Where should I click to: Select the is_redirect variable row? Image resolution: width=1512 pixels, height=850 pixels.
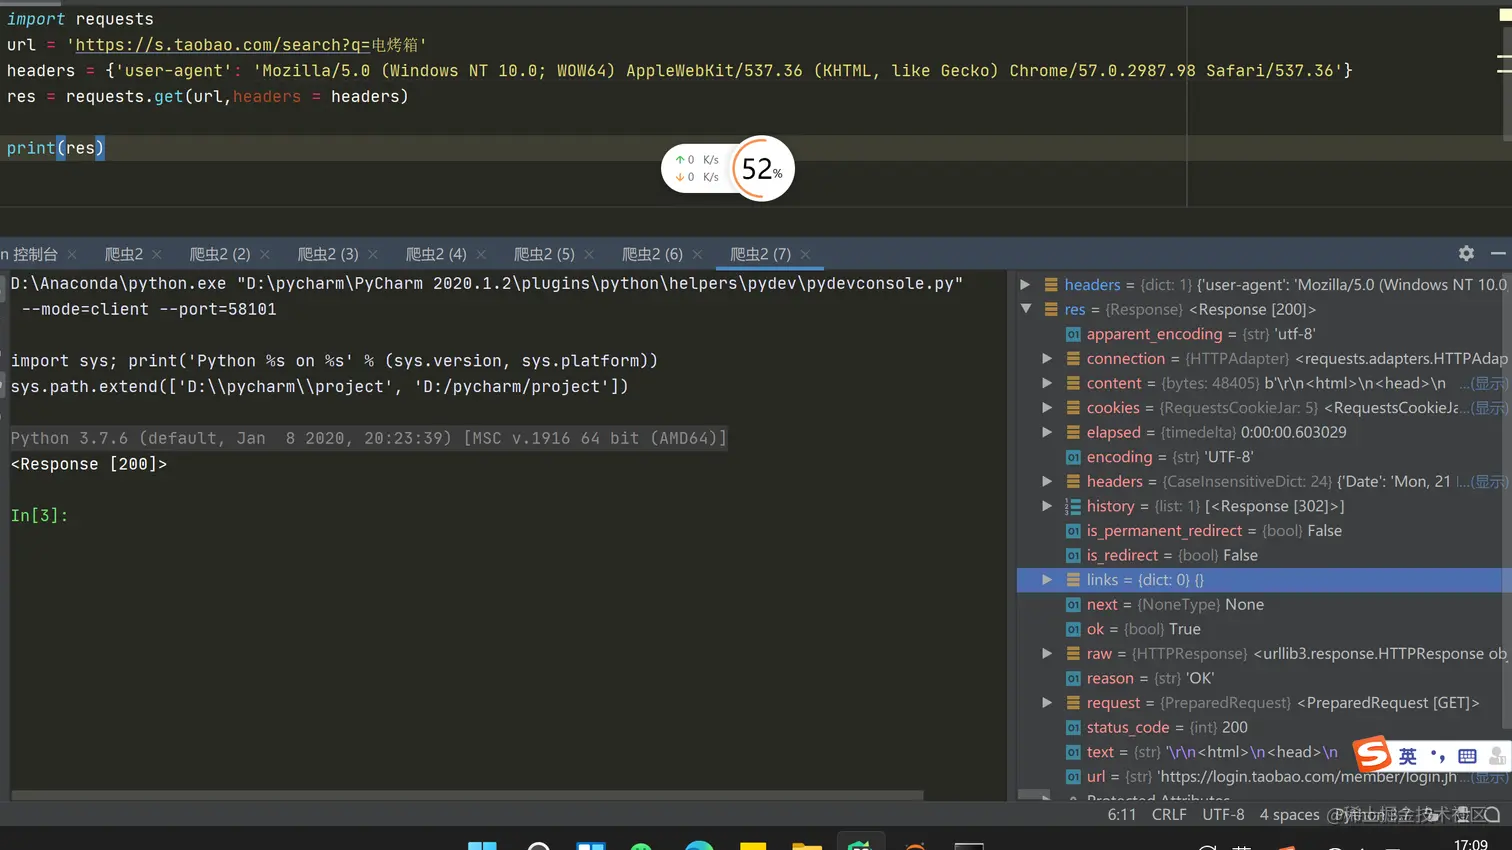[1262, 555]
